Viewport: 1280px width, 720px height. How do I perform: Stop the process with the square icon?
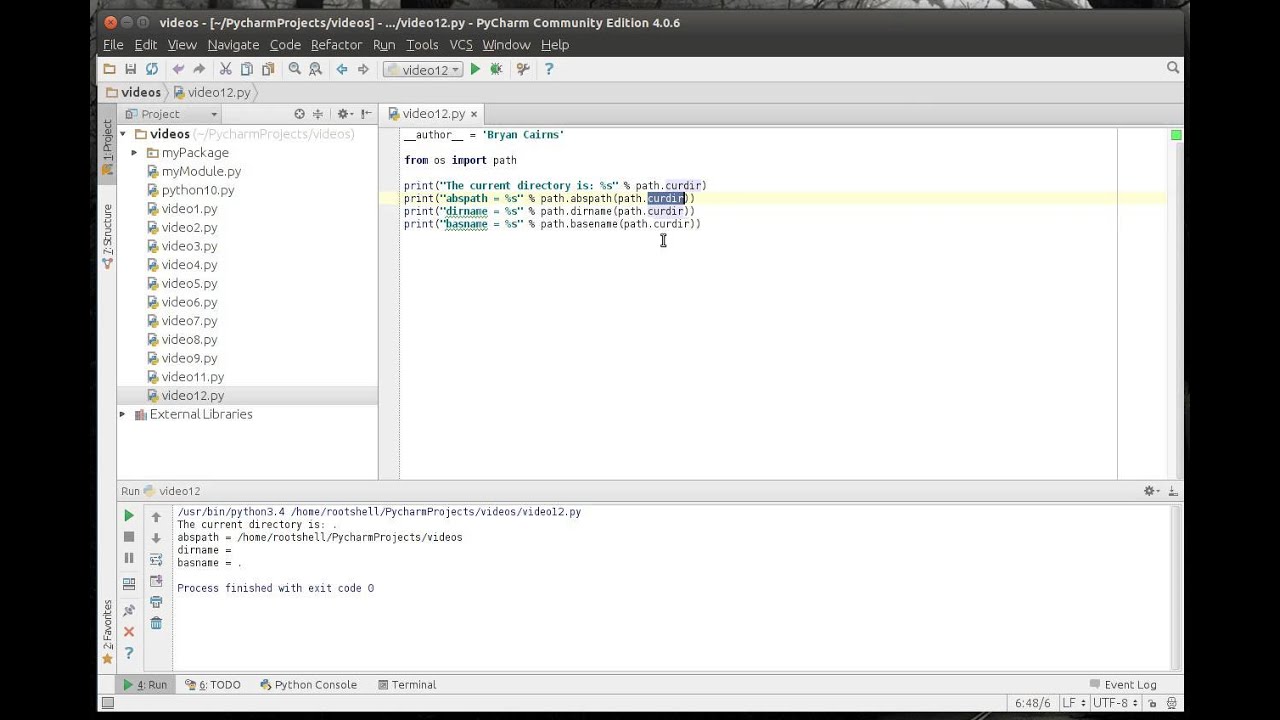click(x=128, y=537)
